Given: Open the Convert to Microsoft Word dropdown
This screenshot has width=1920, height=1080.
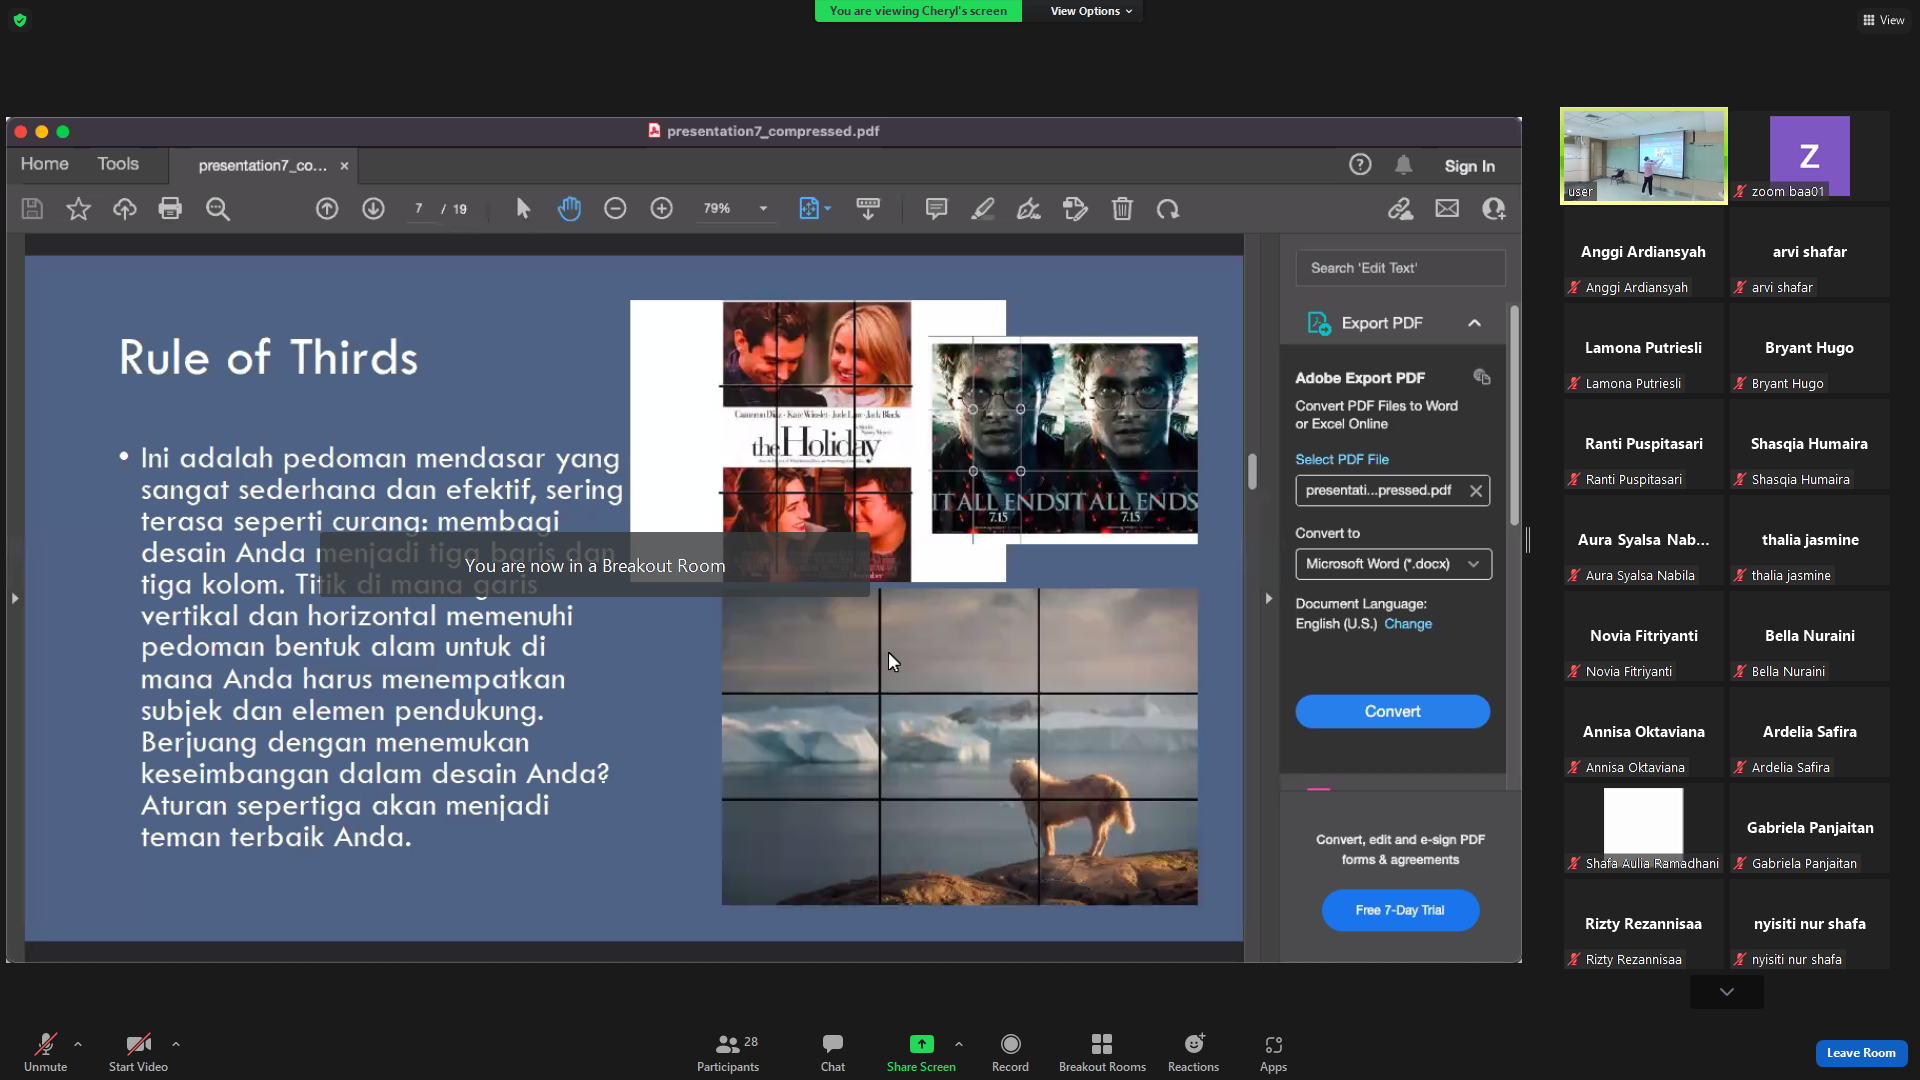Looking at the screenshot, I should click(1393, 564).
